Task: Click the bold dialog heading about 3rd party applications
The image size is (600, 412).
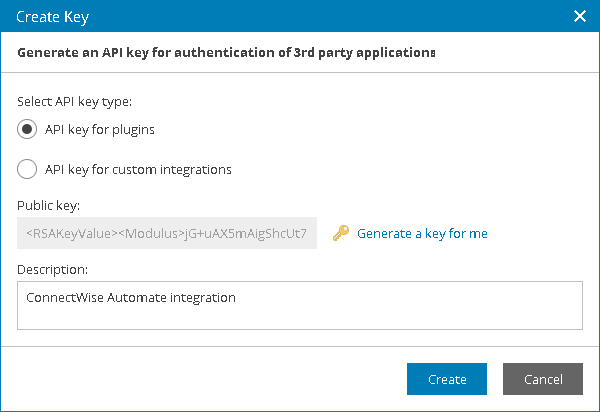Action: pyautogui.click(x=227, y=52)
